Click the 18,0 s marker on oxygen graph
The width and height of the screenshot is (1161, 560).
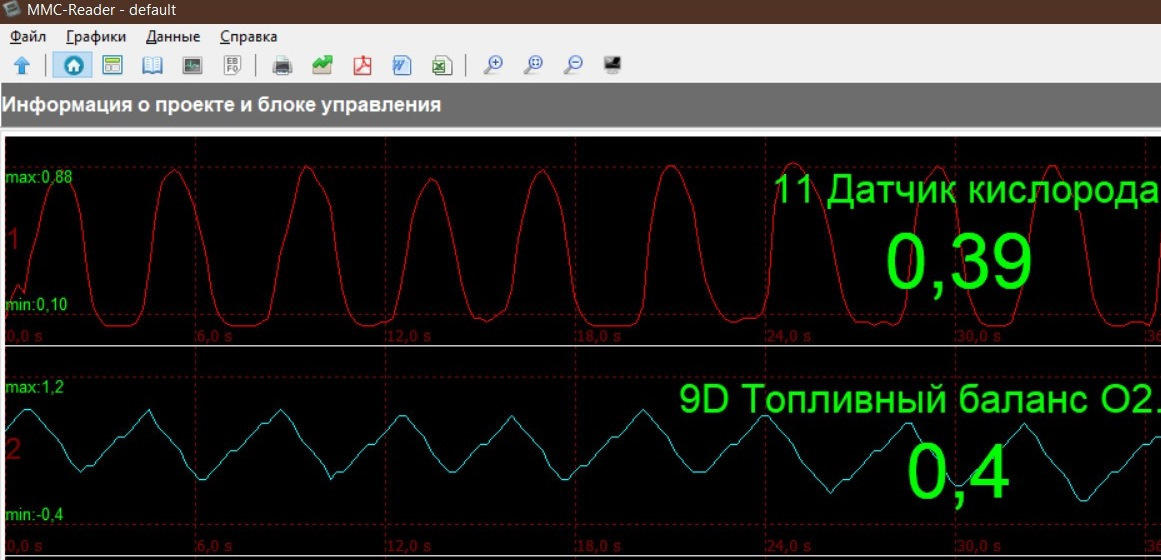(x=600, y=336)
